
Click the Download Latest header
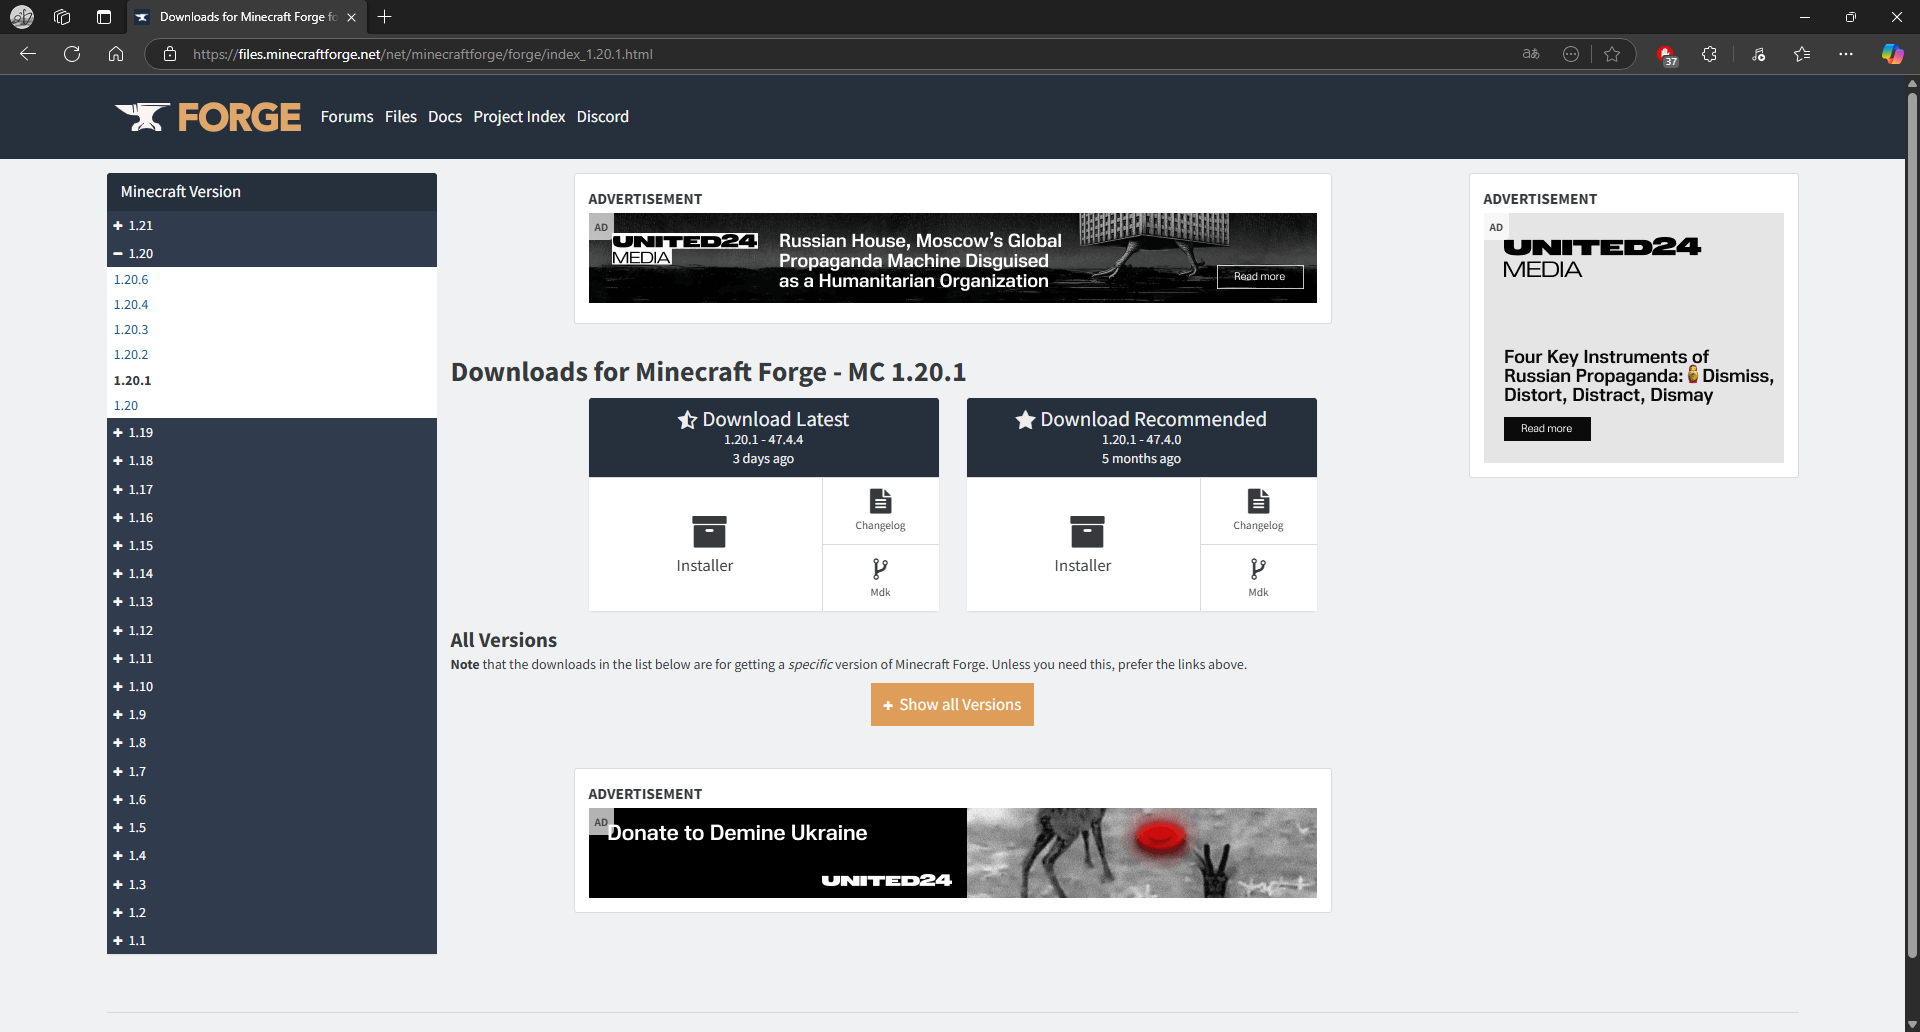764,438
